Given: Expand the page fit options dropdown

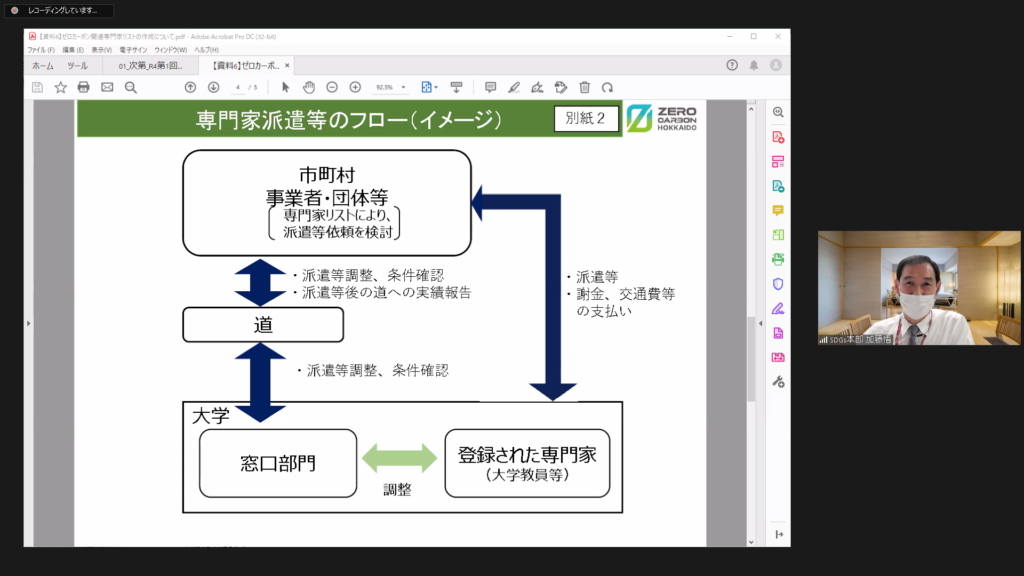Looking at the screenshot, I should pyautogui.click(x=429, y=87).
